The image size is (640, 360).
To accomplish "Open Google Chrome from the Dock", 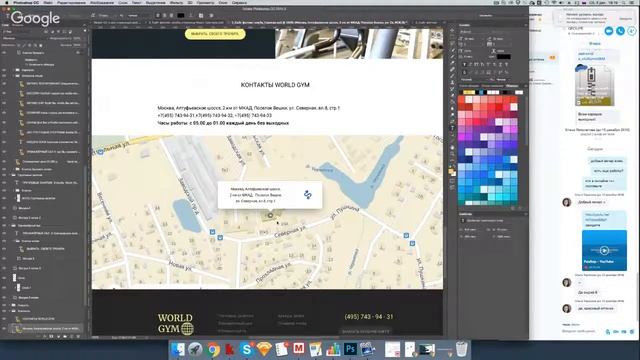I will [213, 350].
